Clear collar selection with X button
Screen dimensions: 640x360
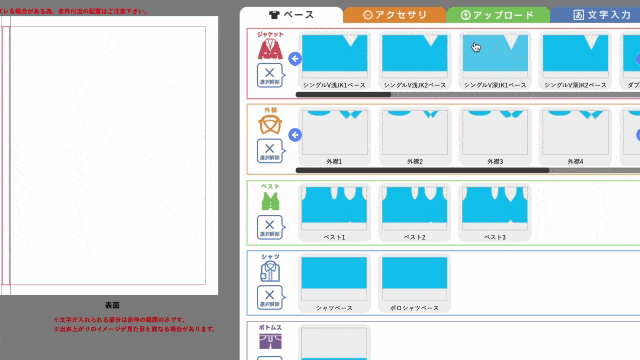coord(270,151)
